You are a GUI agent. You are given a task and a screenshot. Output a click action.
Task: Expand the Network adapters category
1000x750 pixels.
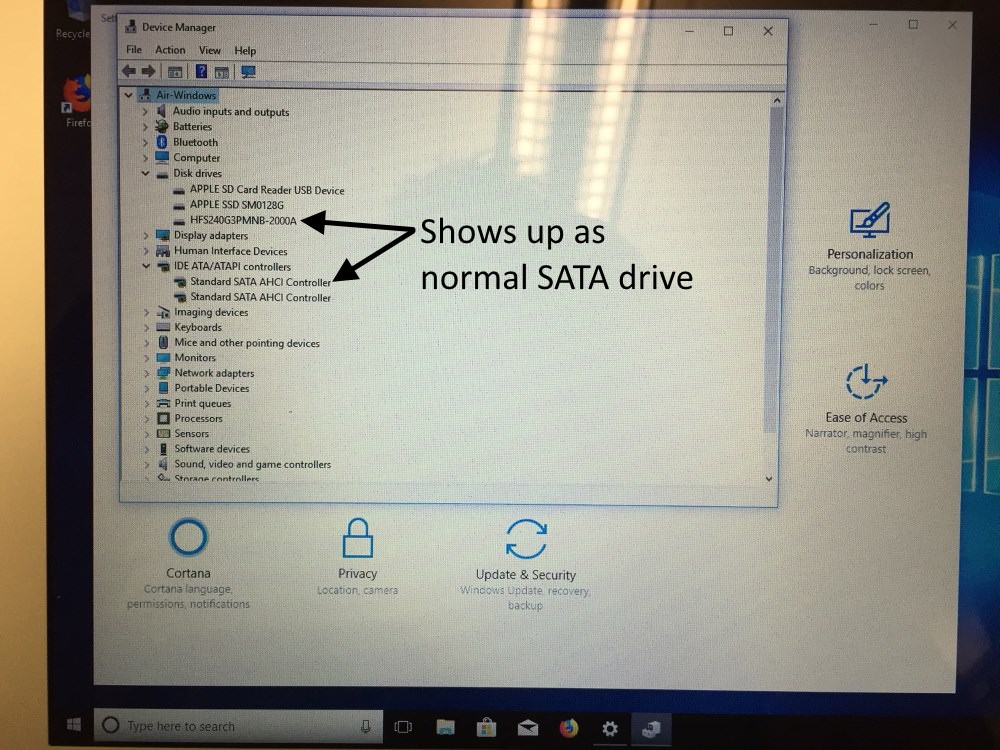tap(147, 373)
